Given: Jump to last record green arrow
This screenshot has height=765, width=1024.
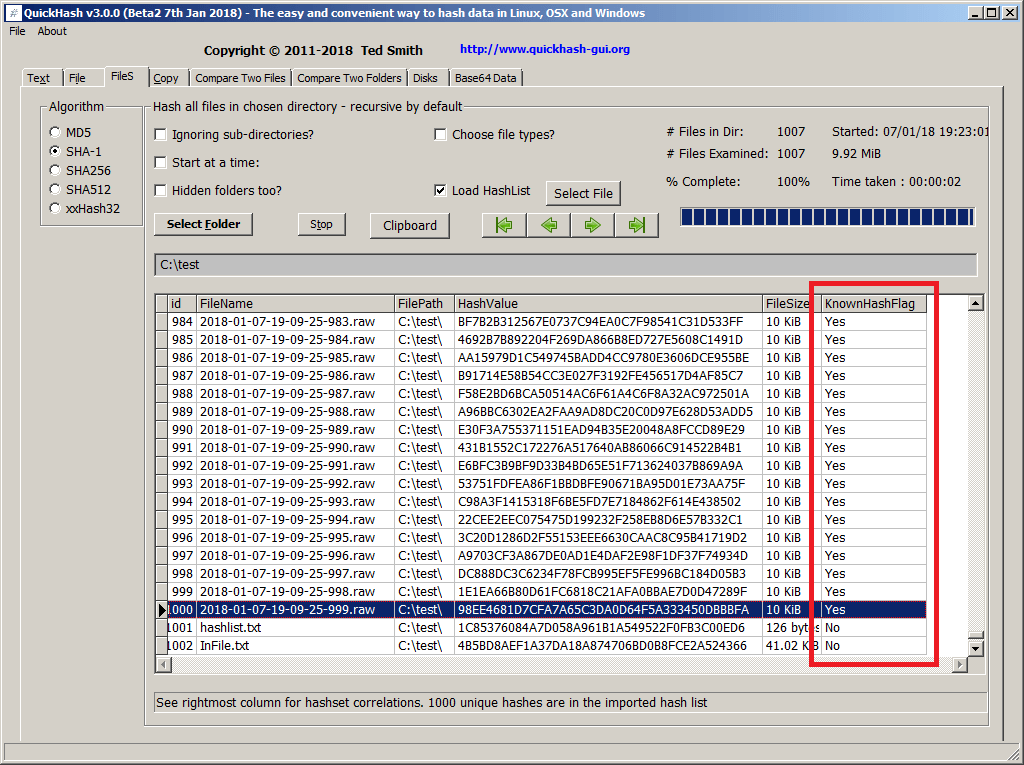Looking at the screenshot, I should click(x=636, y=225).
